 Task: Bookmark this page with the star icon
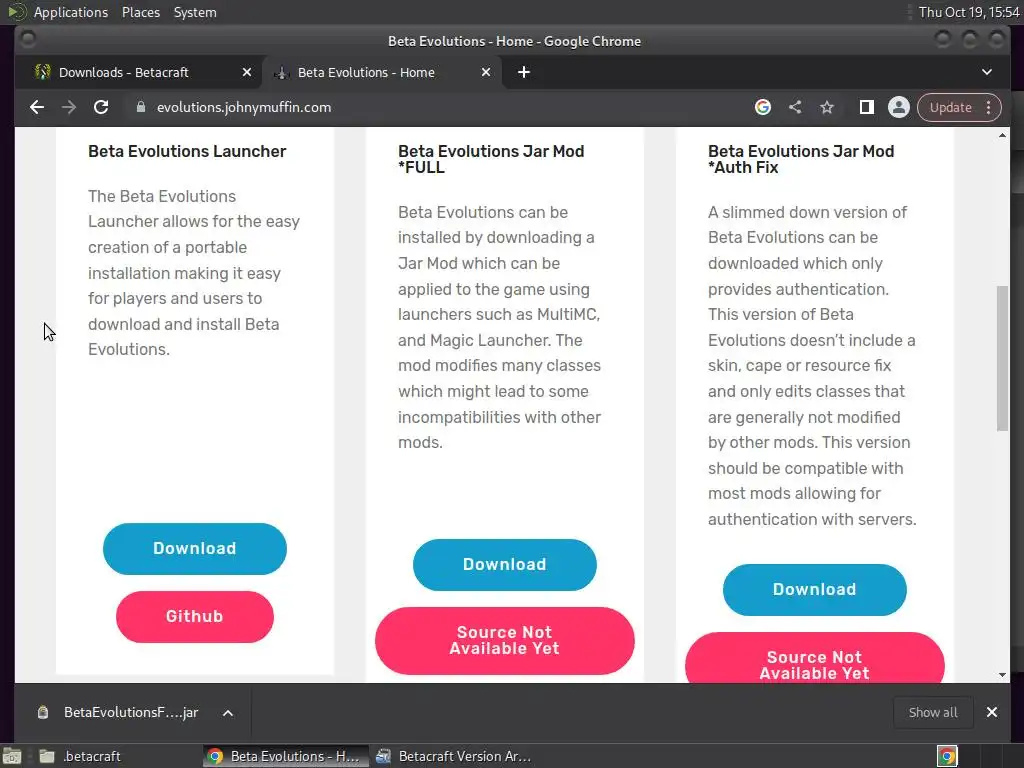pos(827,107)
